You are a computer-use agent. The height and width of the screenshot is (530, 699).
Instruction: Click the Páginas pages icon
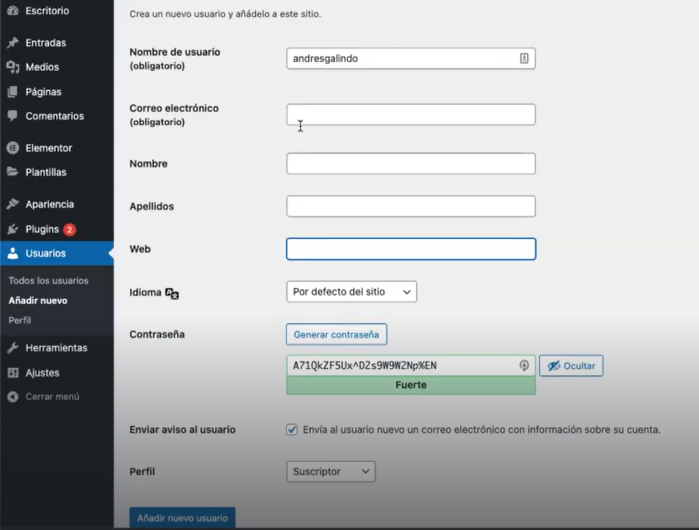(13, 92)
